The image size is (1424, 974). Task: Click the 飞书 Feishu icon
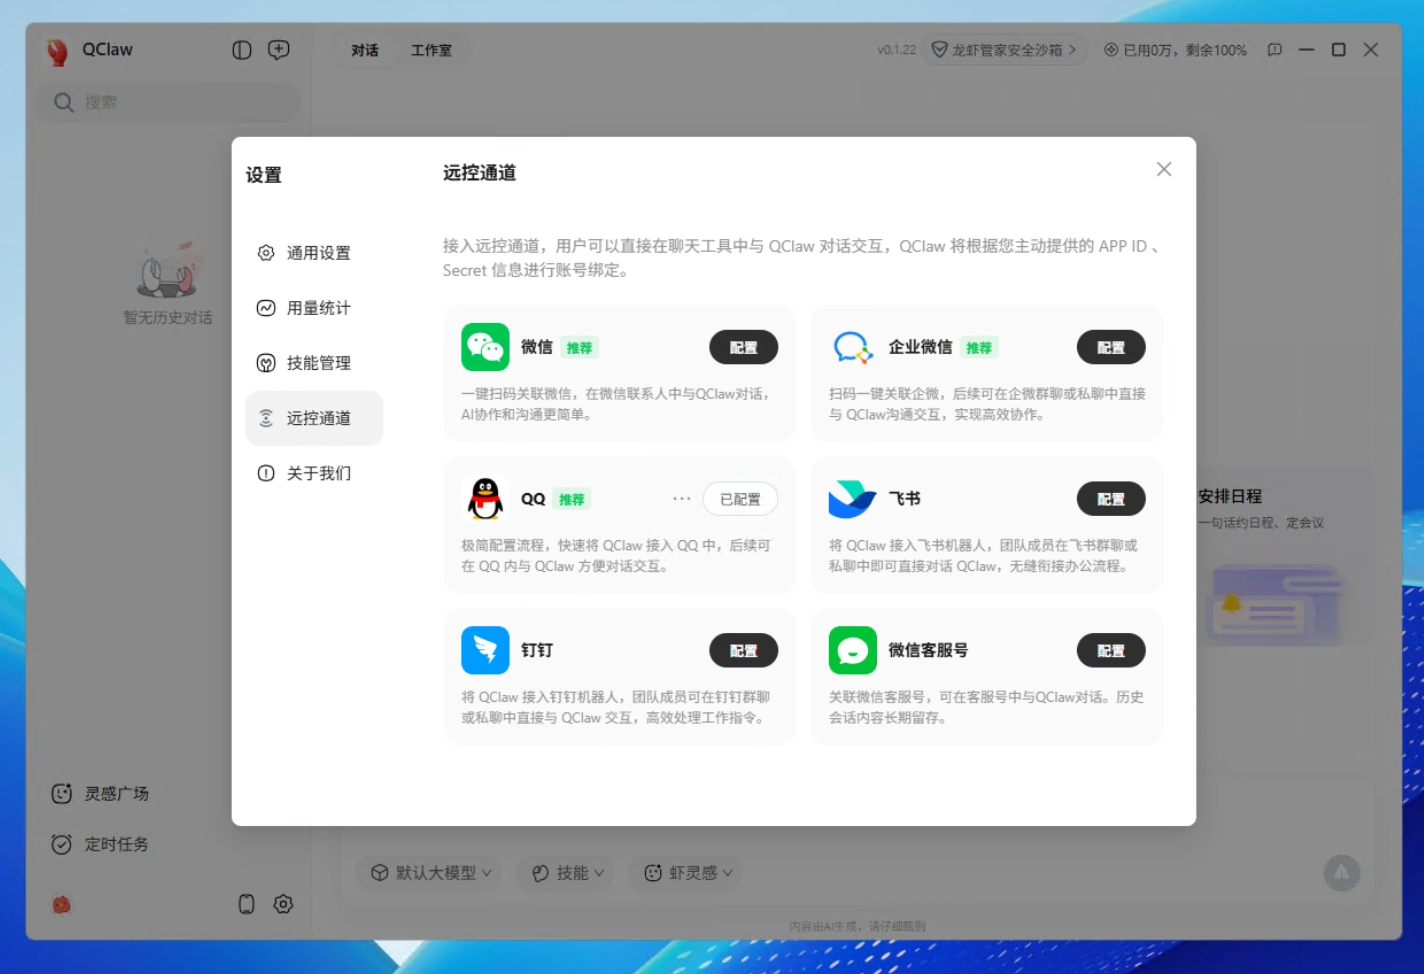[853, 498]
